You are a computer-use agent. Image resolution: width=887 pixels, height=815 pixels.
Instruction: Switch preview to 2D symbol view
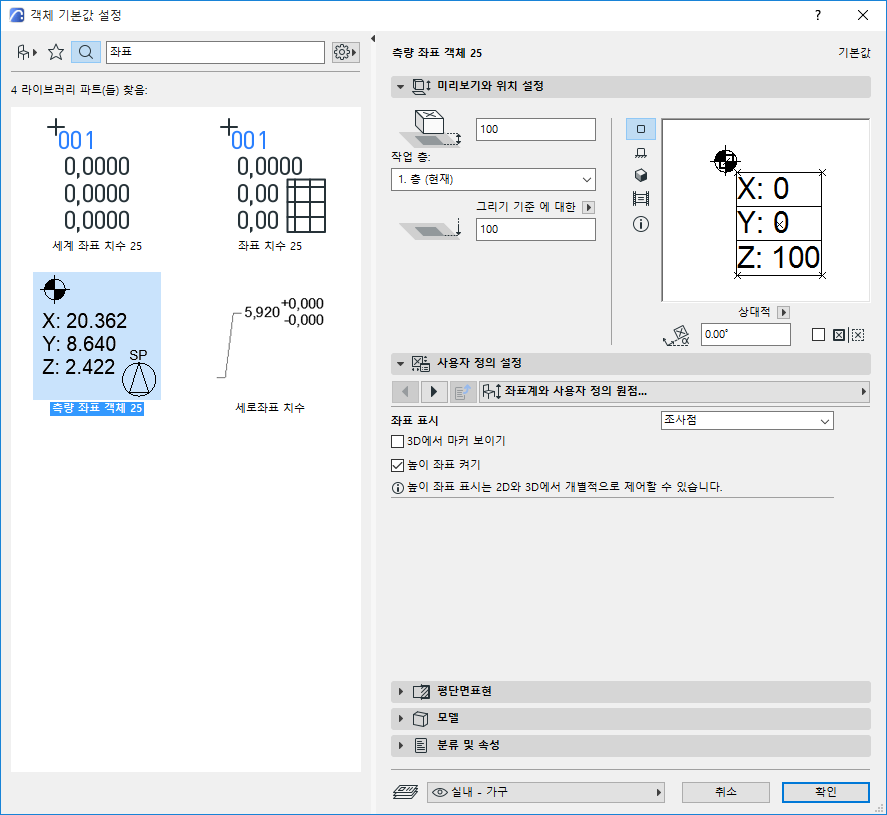coord(640,129)
